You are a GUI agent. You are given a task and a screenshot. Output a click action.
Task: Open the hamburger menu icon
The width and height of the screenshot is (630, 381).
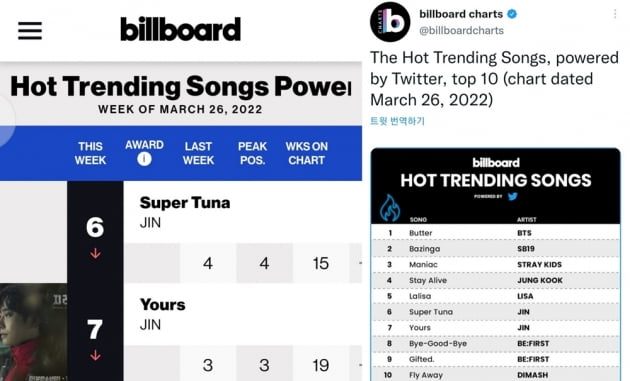[30, 31]
